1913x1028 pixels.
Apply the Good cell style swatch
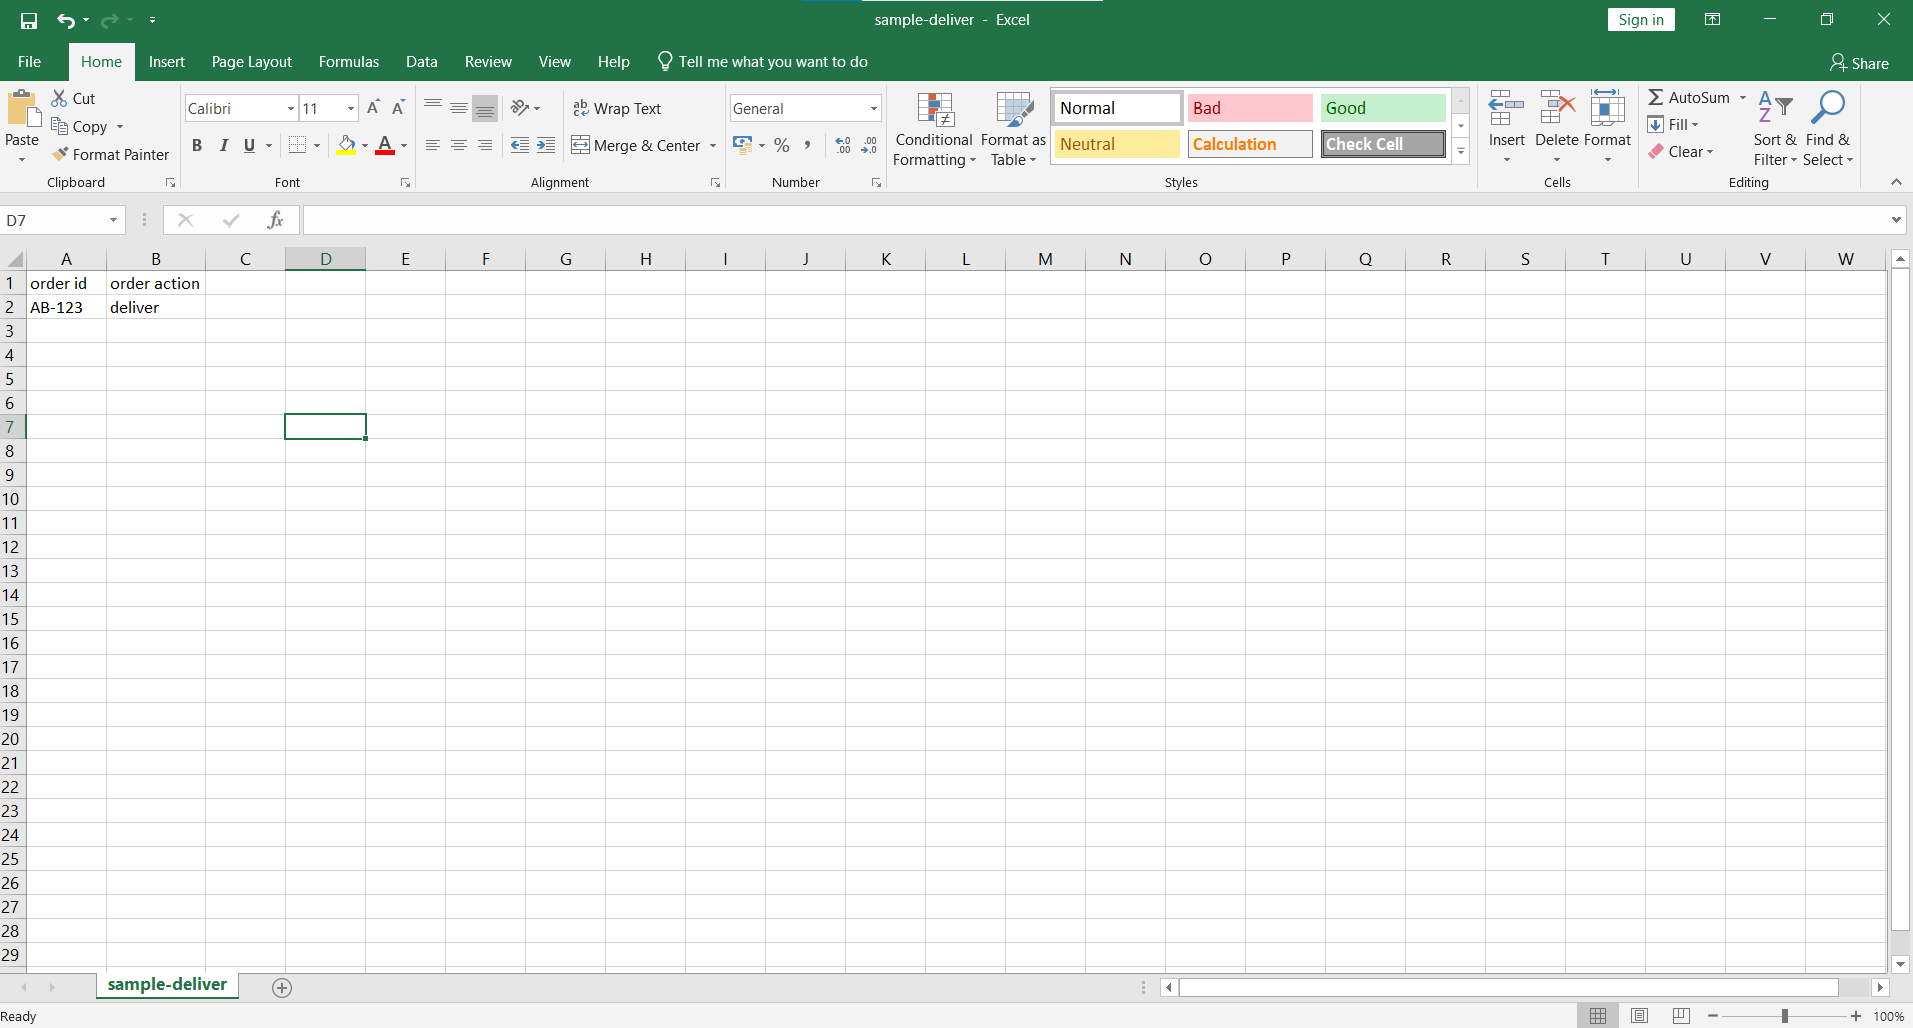tap(1382, 108)
